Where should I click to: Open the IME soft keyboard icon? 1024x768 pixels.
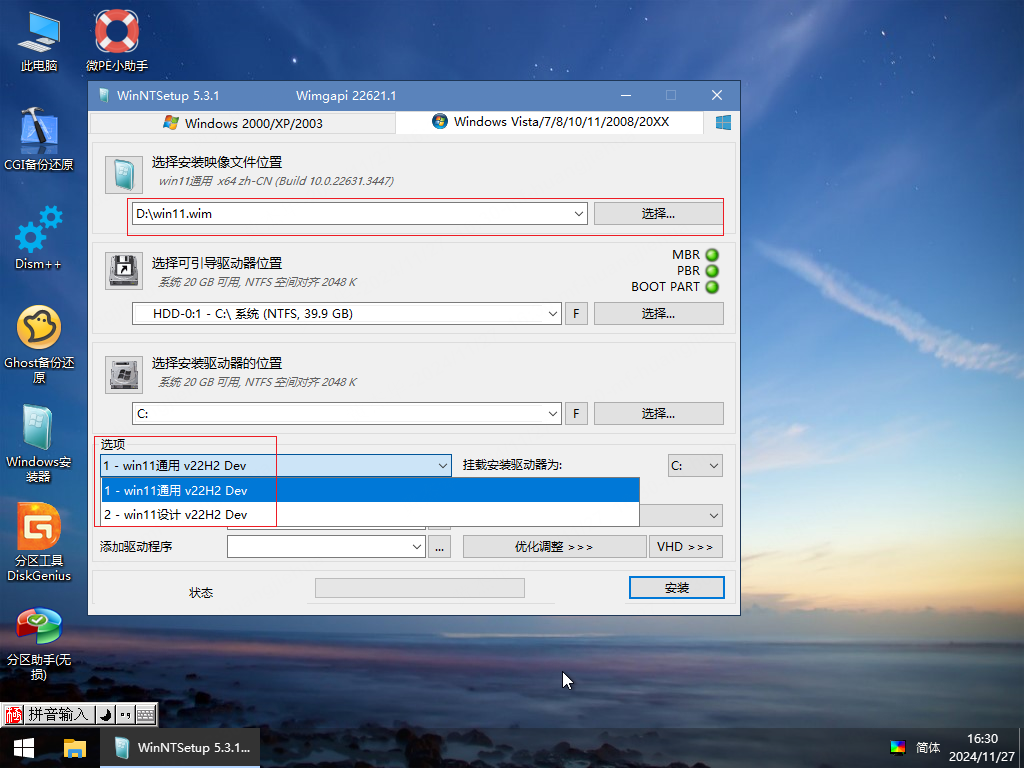click(146, 714)
